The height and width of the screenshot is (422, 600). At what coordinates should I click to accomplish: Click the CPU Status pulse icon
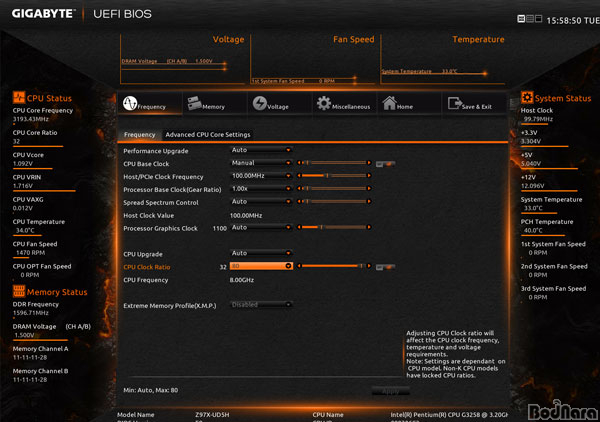point(18,97)
